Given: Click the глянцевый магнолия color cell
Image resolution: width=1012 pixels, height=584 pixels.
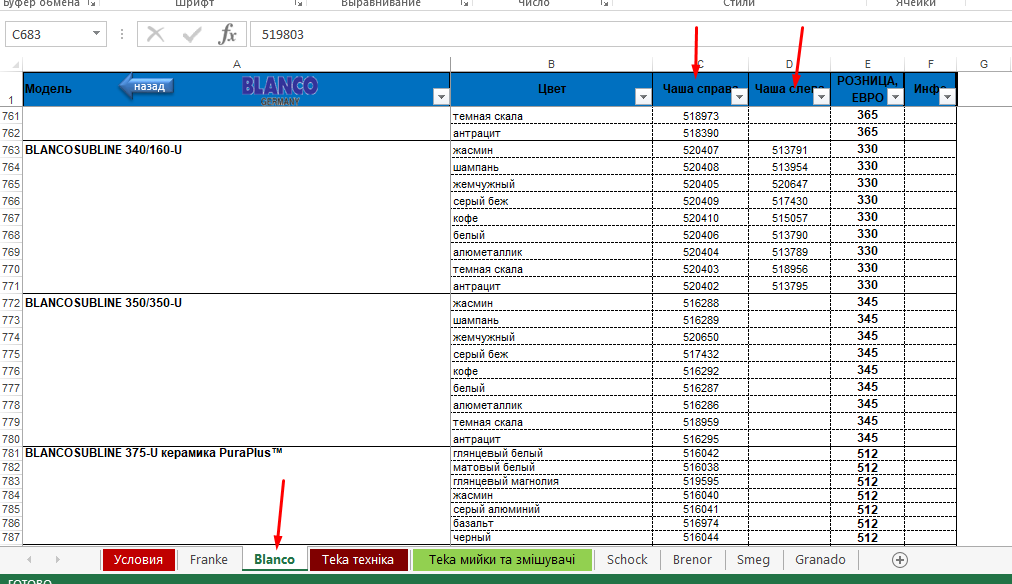Looking at the screenshot, I should pyautogui.click(x=551, y=481).
